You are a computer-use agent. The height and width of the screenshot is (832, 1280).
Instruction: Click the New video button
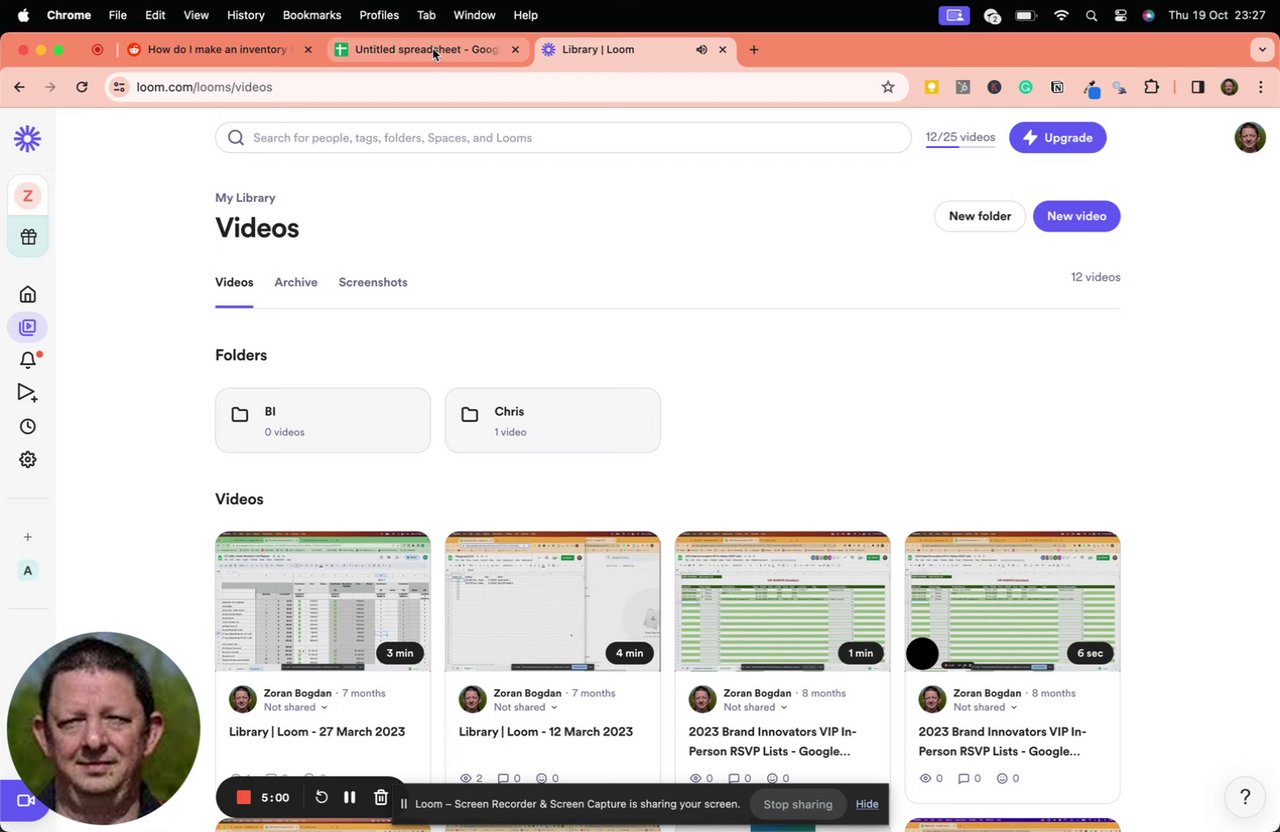[1076, 216]
